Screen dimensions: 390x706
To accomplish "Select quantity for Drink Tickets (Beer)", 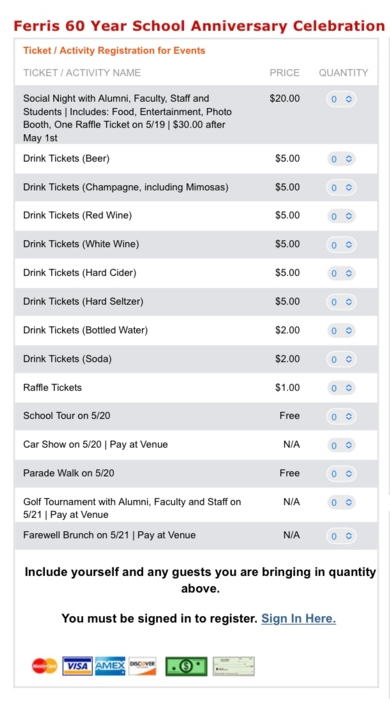I will pyautogui.click(x=341, y=159).
